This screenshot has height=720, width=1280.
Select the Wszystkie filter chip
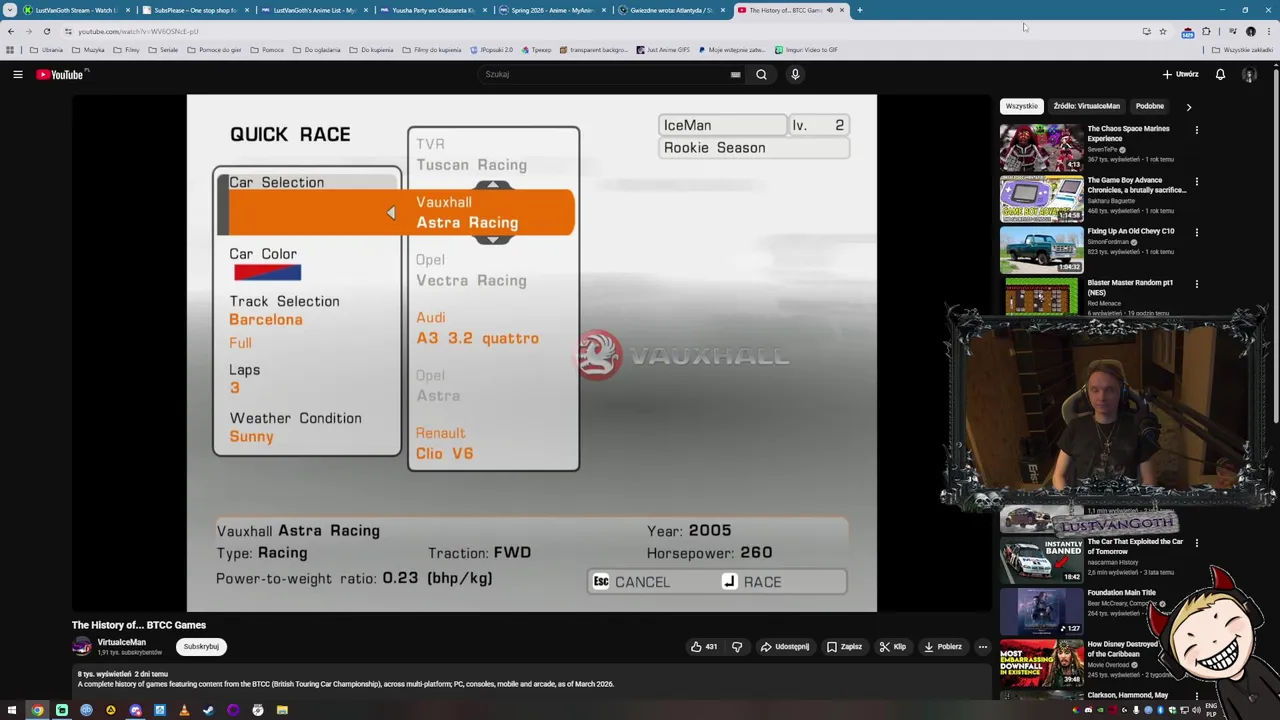(x=1022, y=106)
